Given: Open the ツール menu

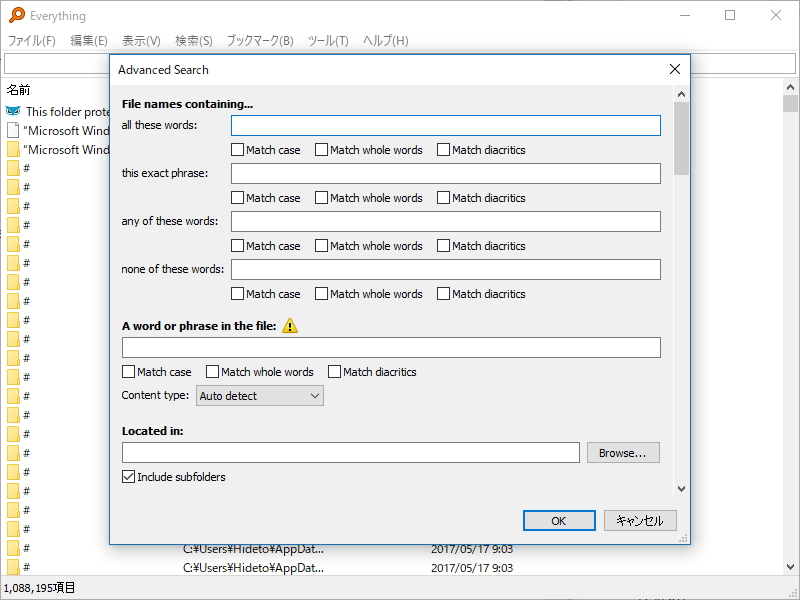Looking at the screenshot, I should point(328,41).
